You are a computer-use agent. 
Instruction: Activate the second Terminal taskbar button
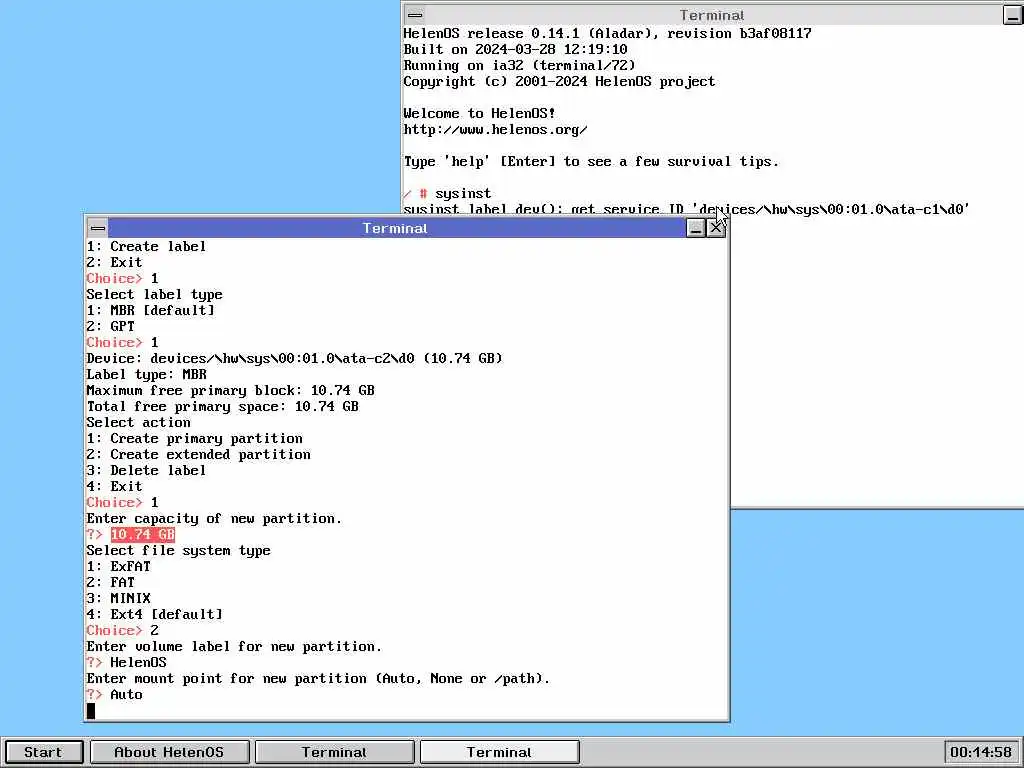pyautogui.click(x=500, y=752)
